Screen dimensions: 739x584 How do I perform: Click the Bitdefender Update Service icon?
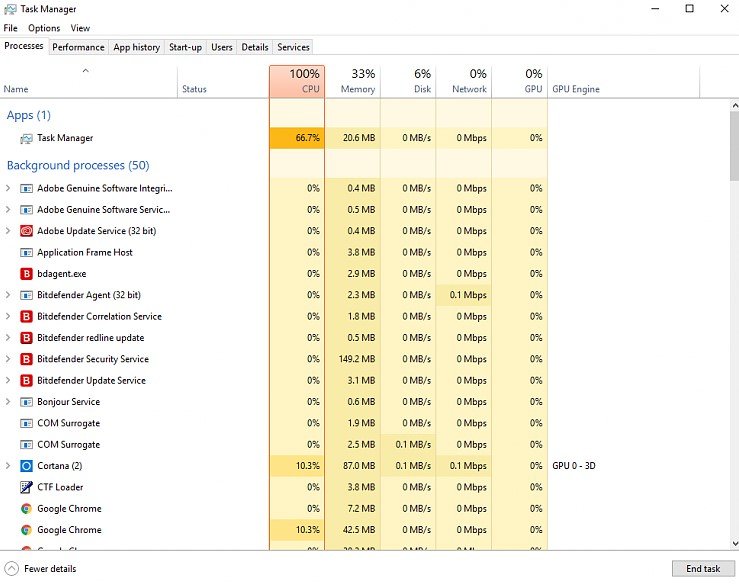(x=26, y=380)
